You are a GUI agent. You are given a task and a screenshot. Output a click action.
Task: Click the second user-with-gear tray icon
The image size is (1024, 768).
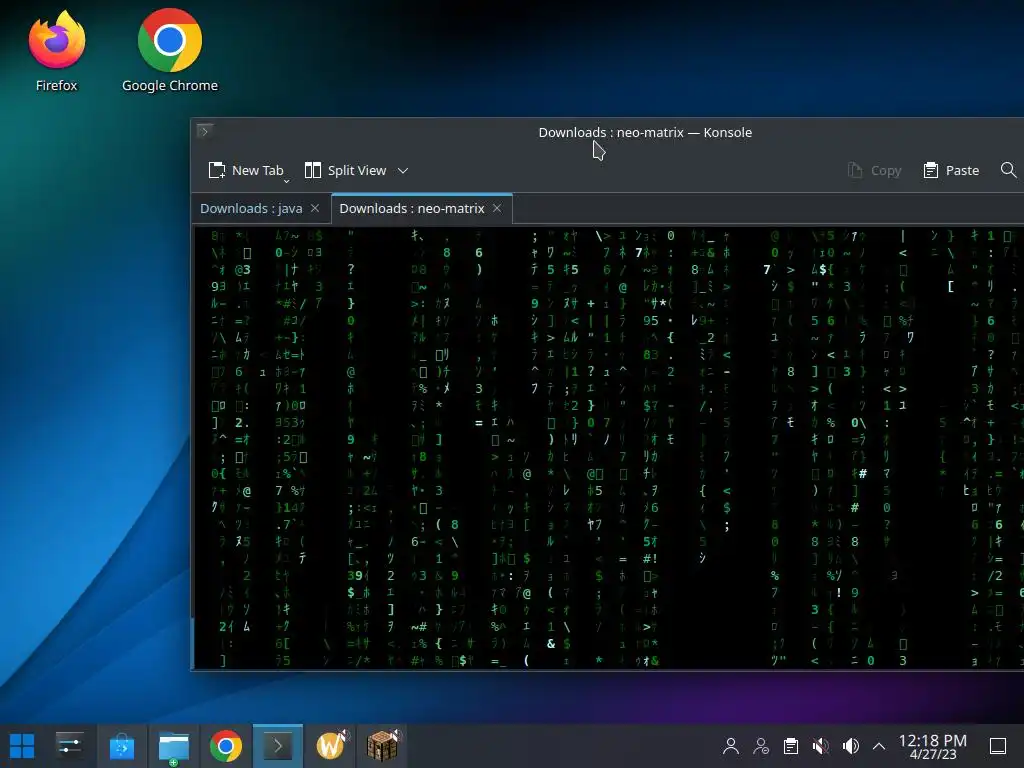761,746
